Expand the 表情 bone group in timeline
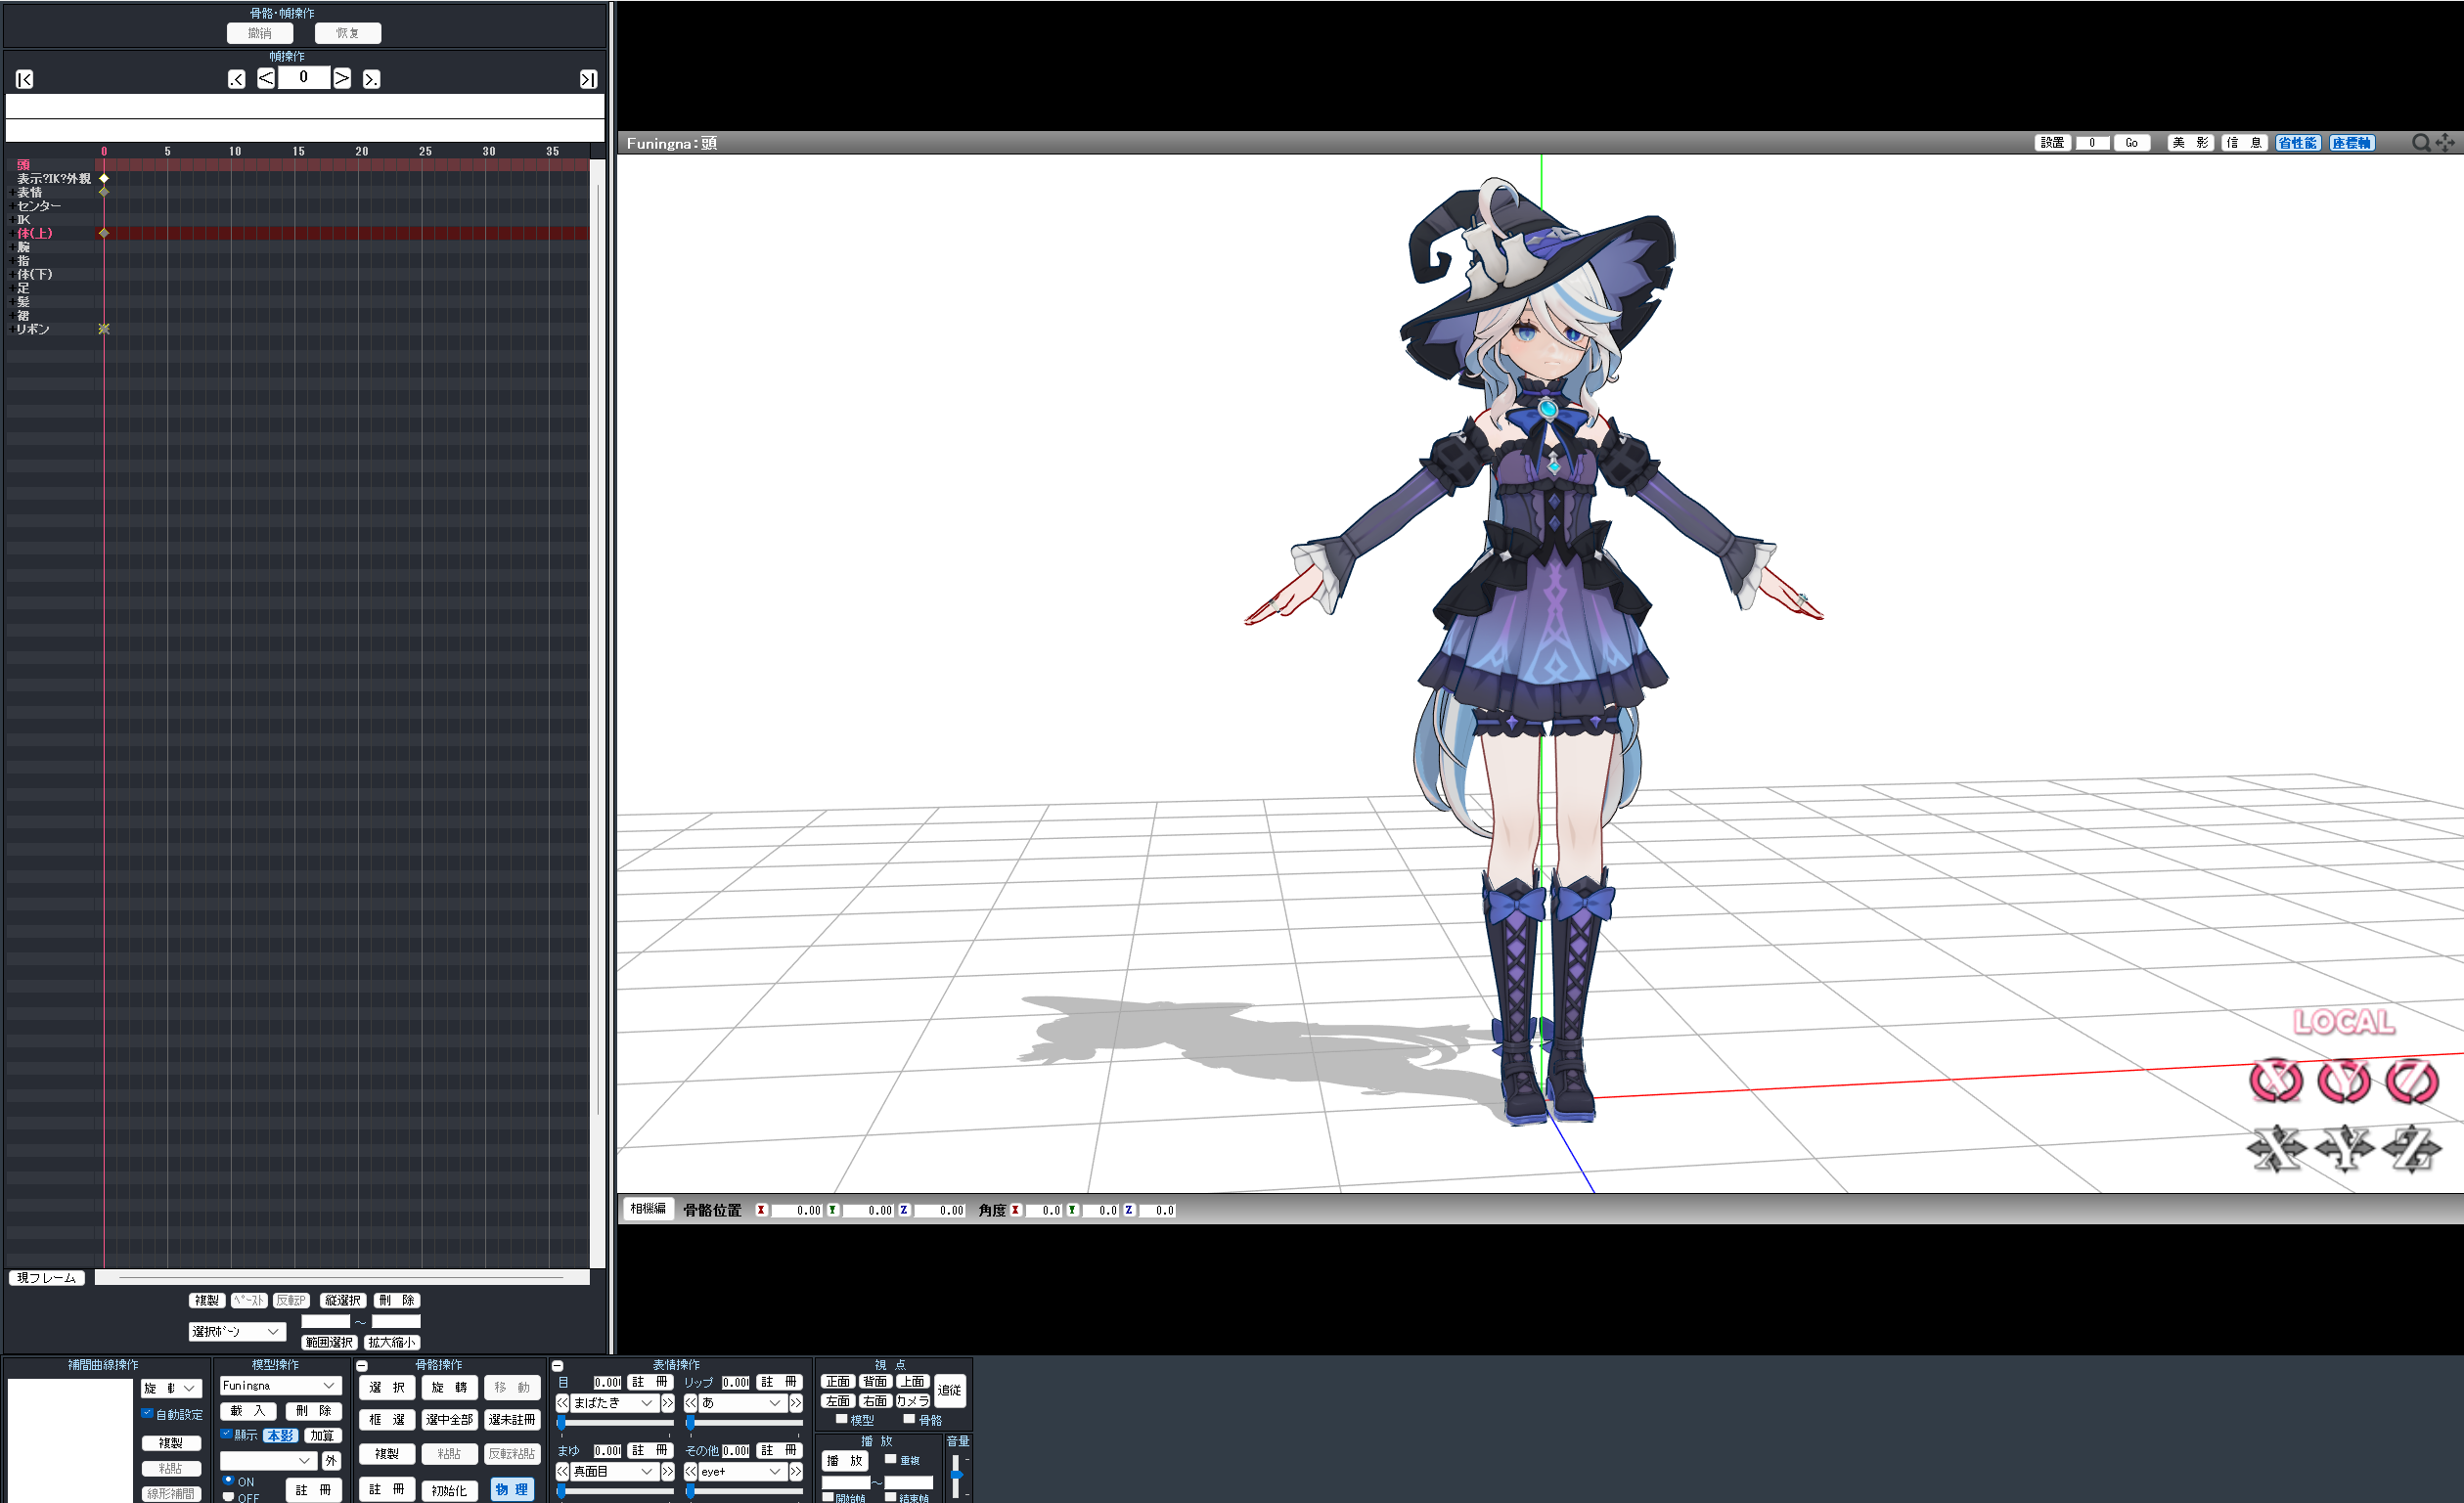This screenshot has width=2464, height=1503. coord(12,192)
